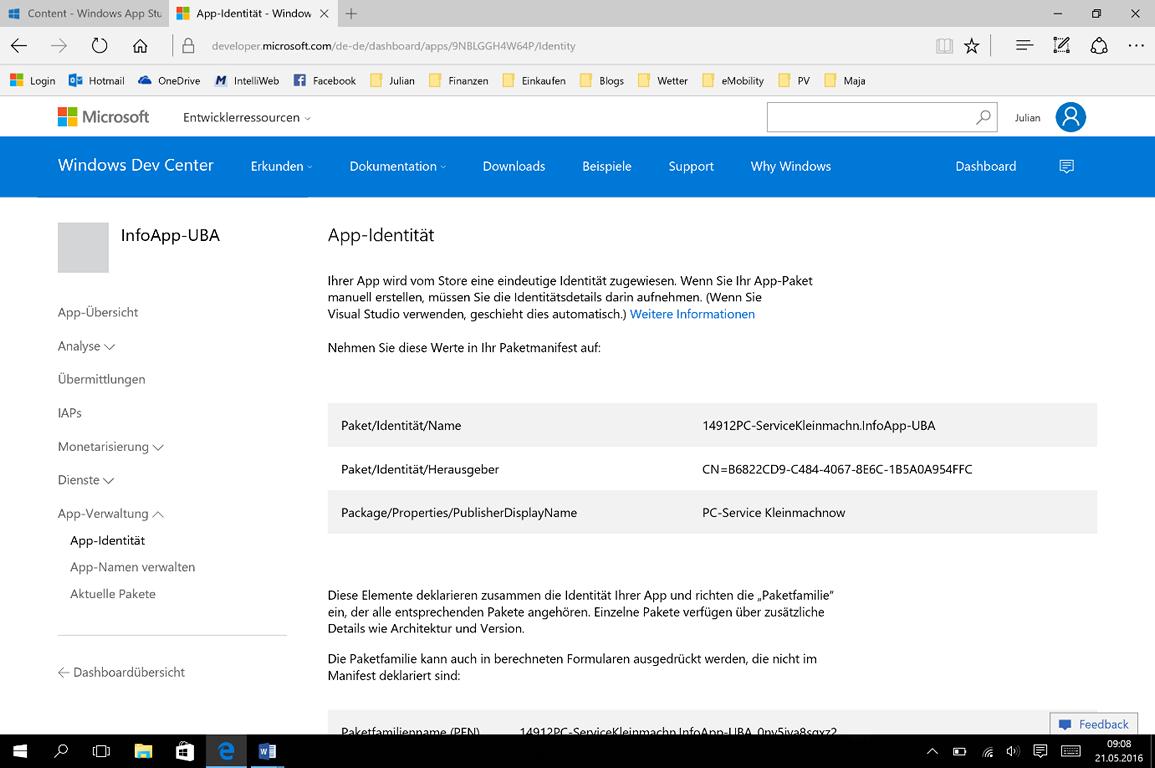Open the Weitere Informationen link
Image resolution: width=1155 pixels, height=768 pixels.
pos(692,314)
